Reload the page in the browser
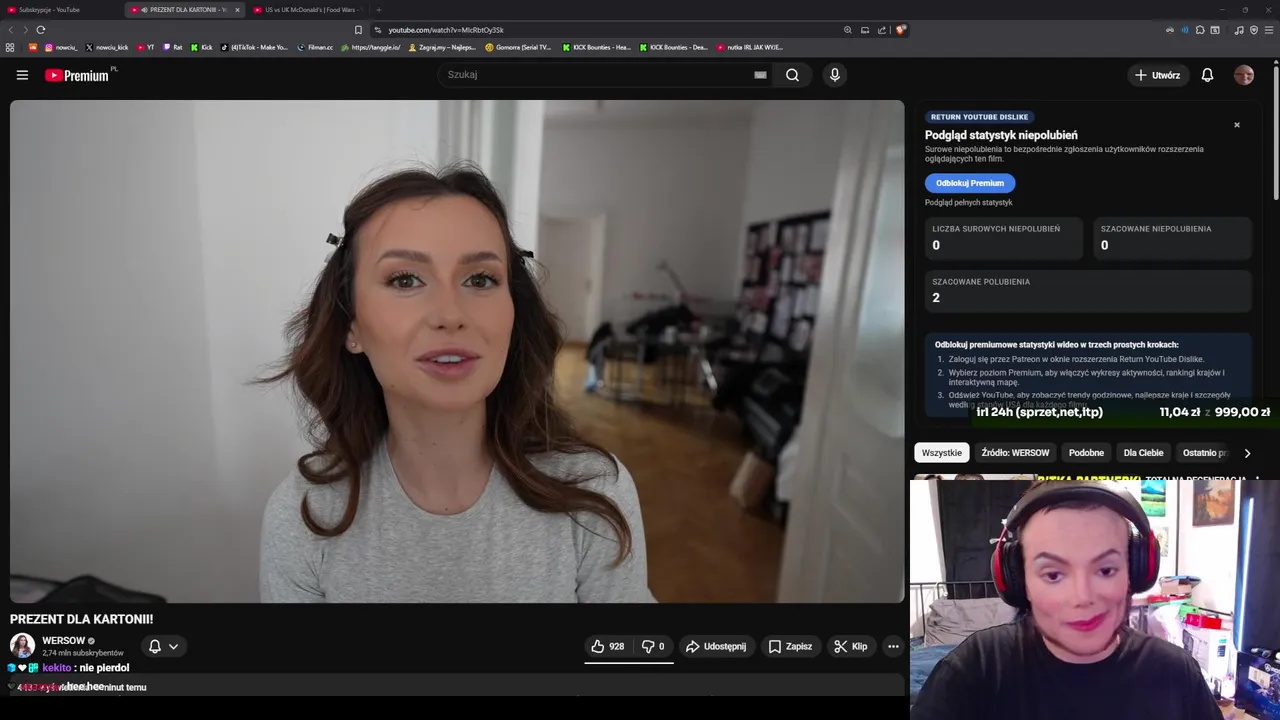This screenshot has height=720, width=1280. pyautogui.click(x=41, y=30)
